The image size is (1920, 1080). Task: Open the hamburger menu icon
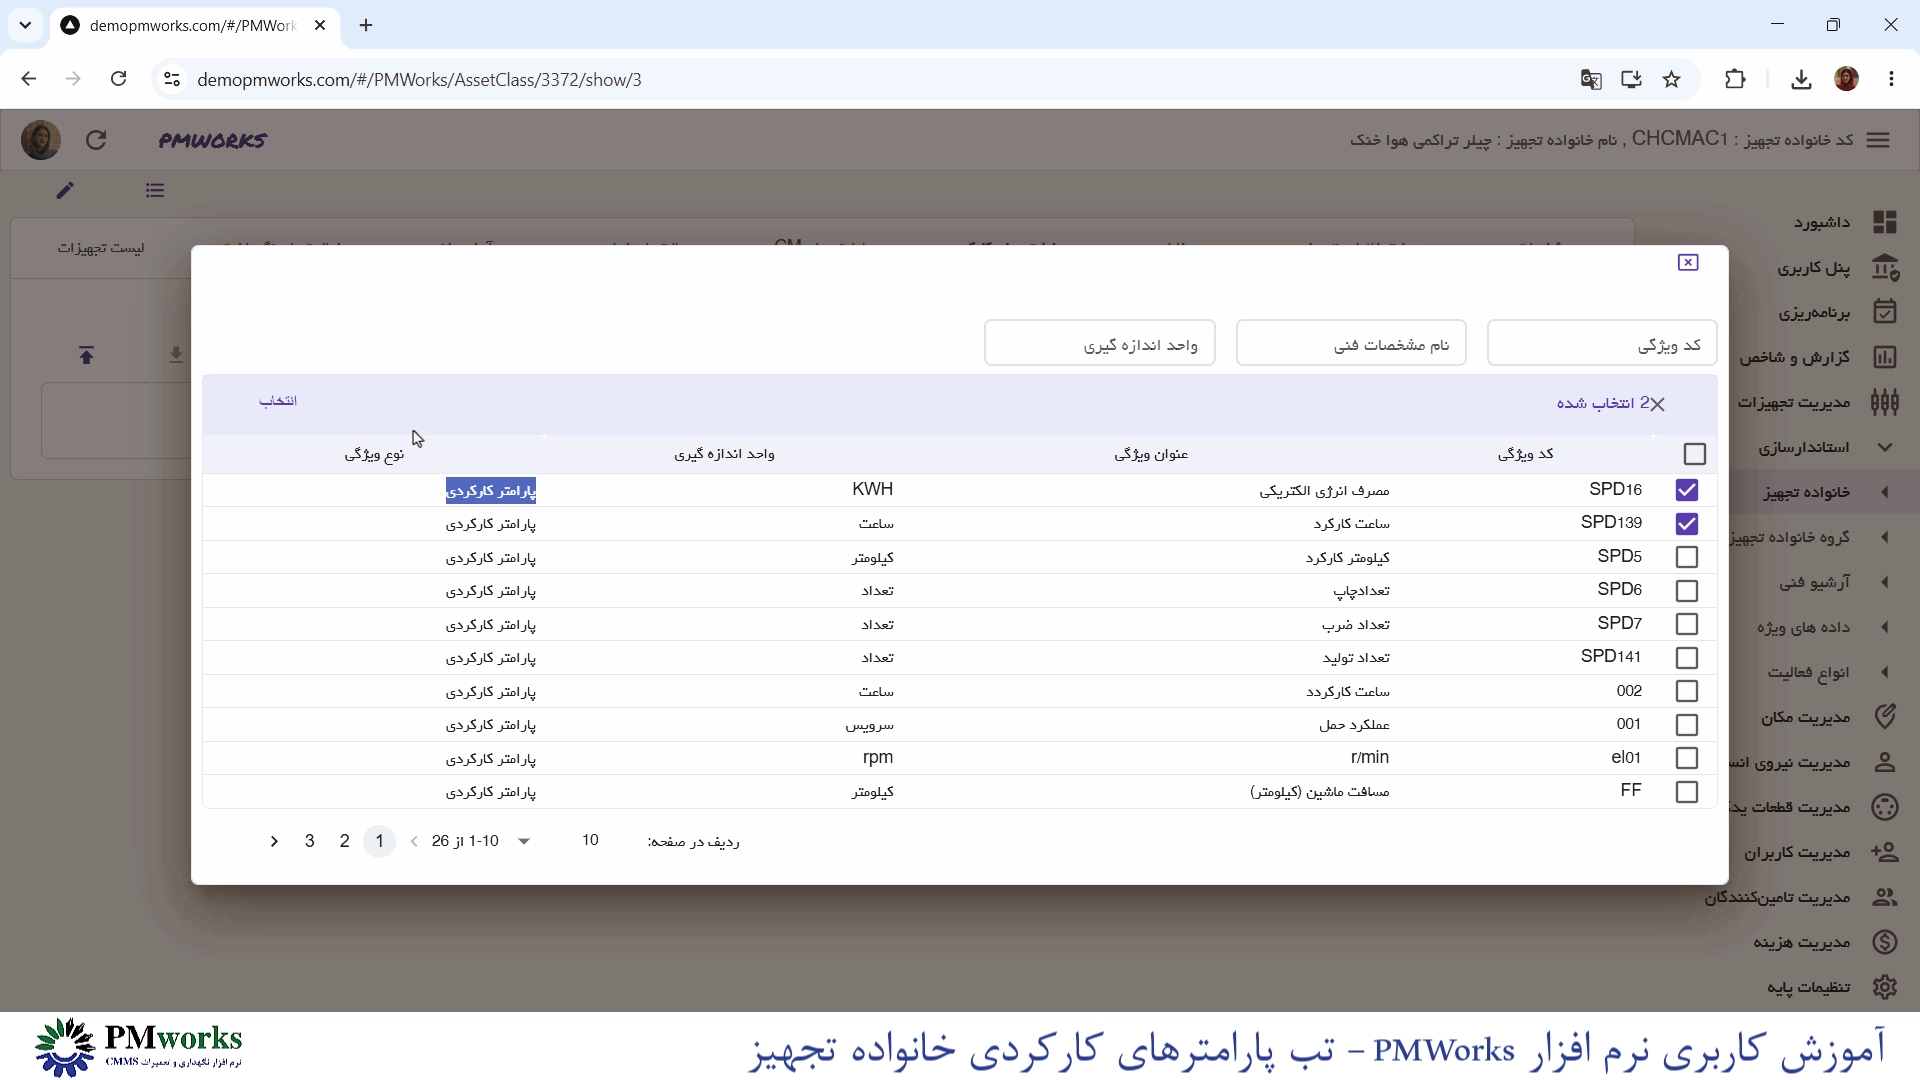[1878, 140]
